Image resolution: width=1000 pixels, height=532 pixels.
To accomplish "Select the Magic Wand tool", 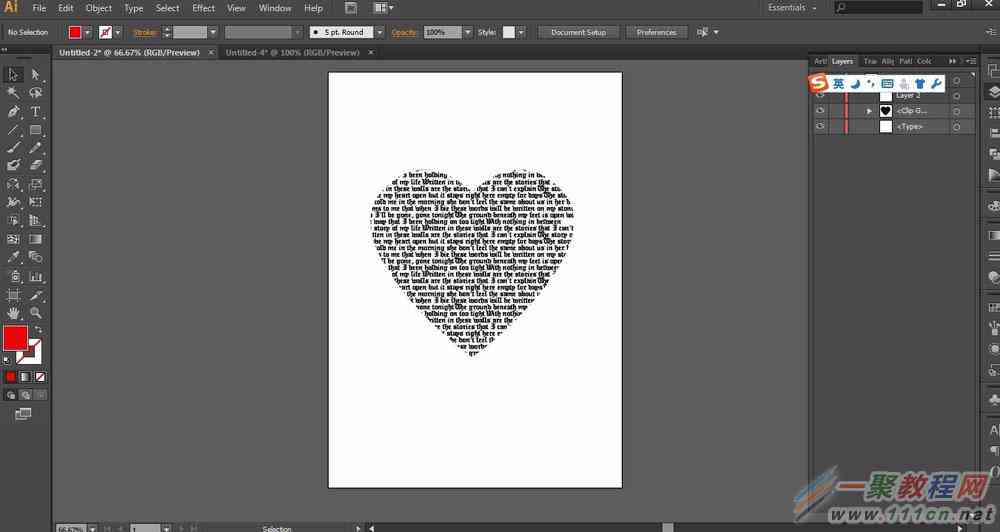I will pyautogui.click(x=13, y=93).
